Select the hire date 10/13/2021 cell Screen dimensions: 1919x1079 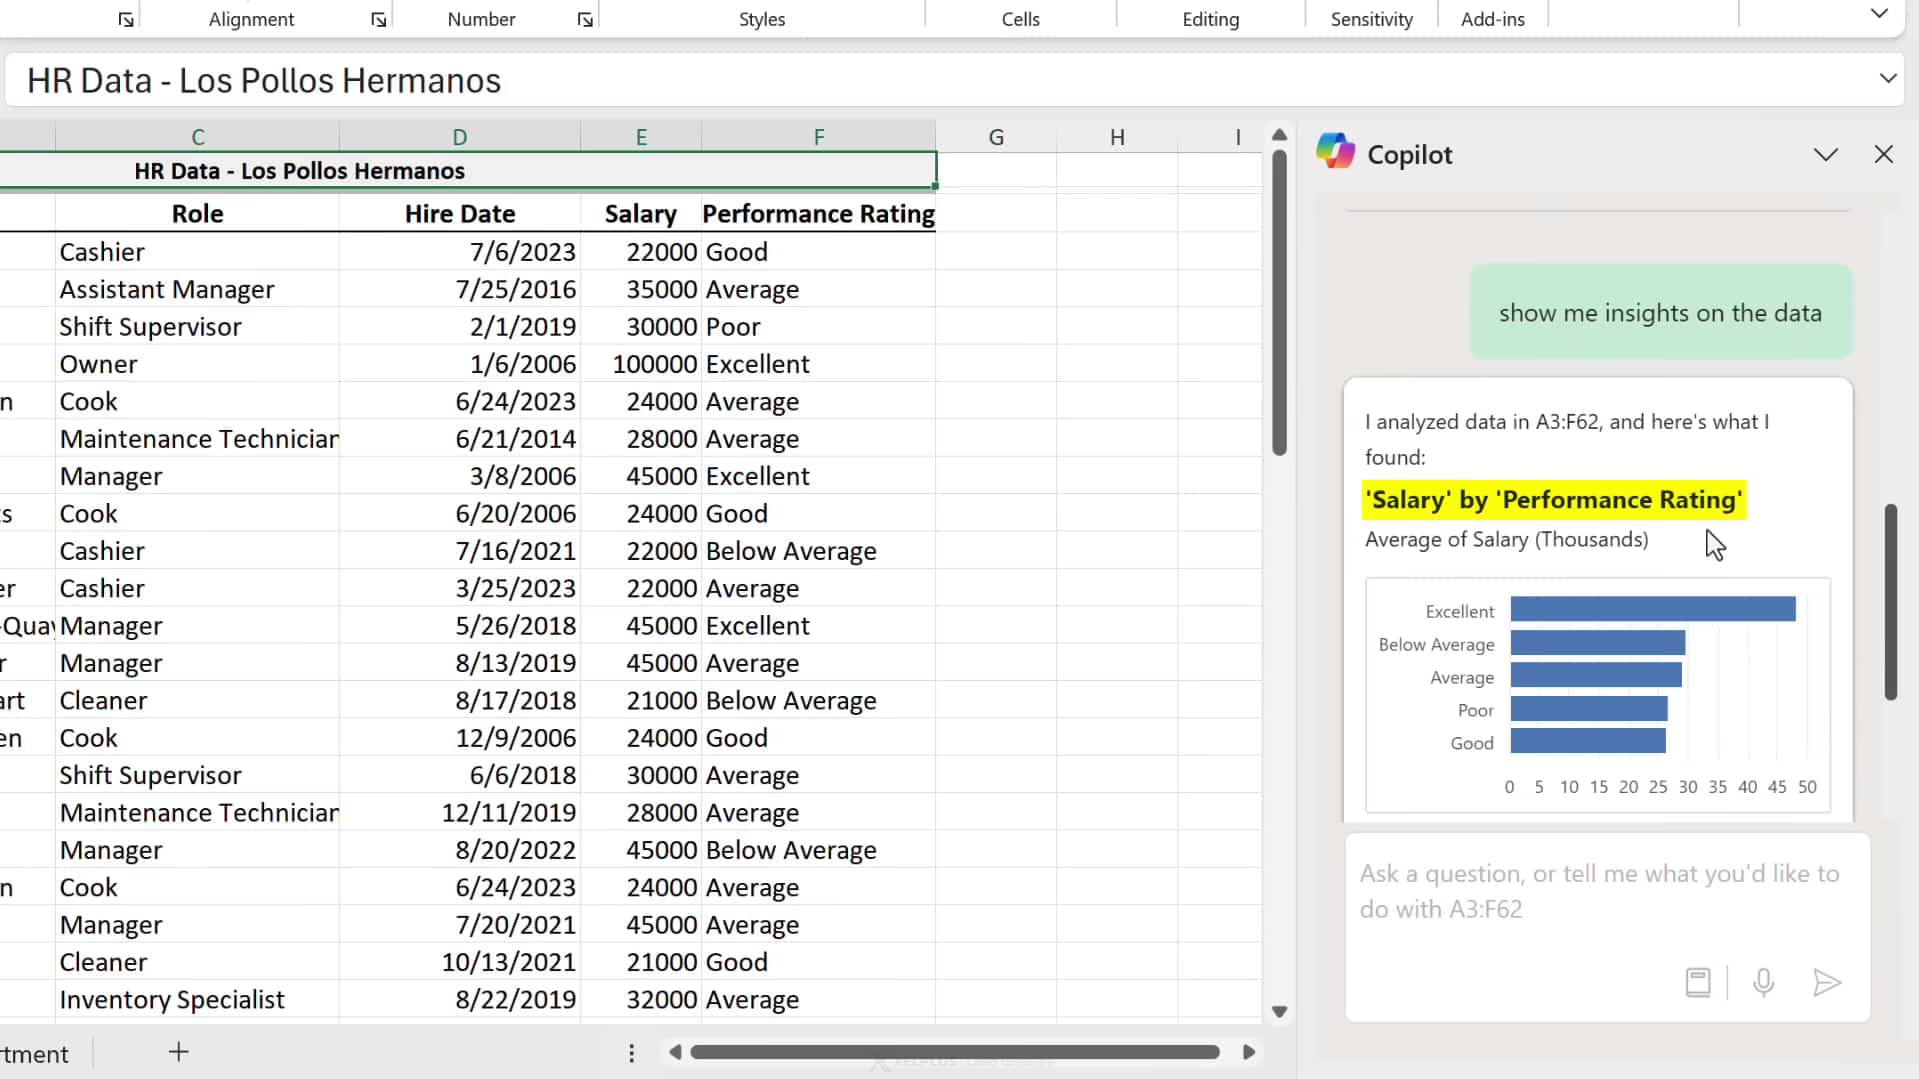(x=459, y=962)
